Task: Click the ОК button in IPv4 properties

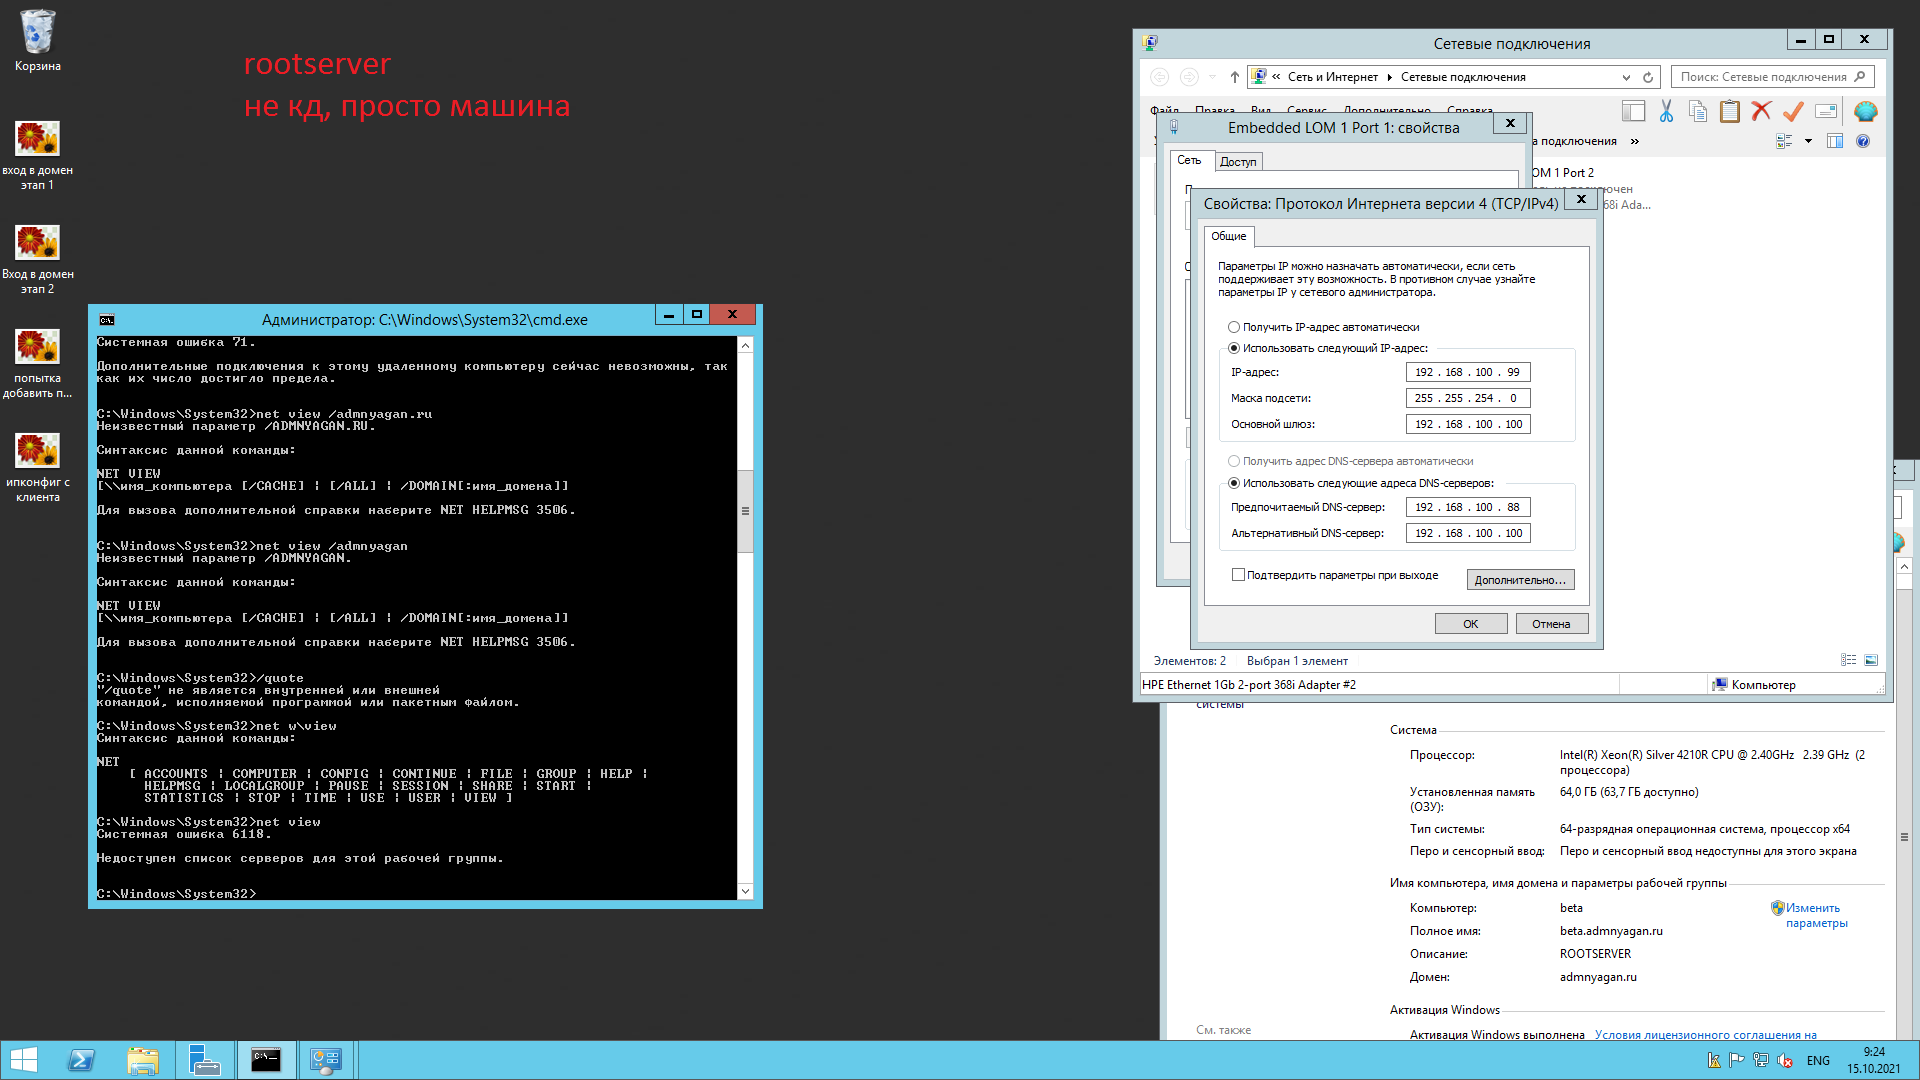Action: [x=1471, y=624]
